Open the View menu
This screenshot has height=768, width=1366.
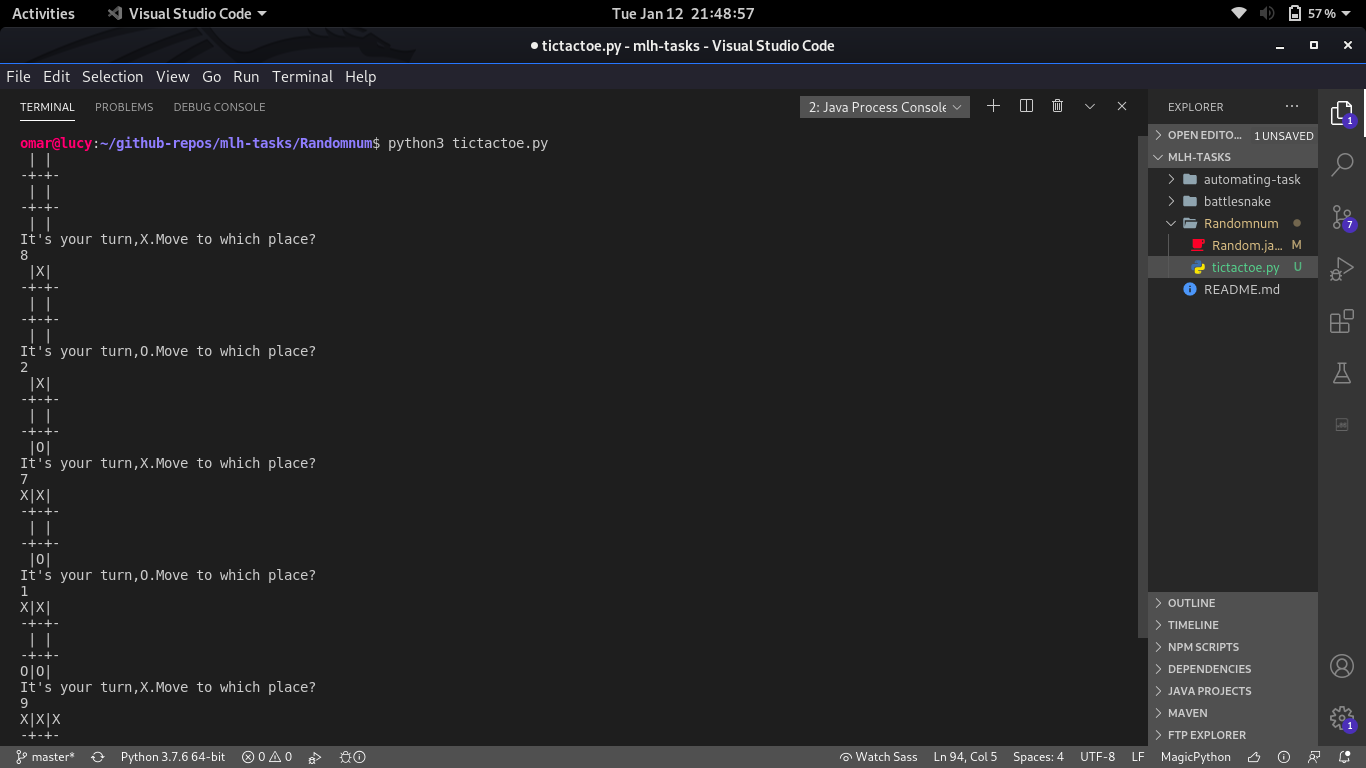click(x=172, y=77)
